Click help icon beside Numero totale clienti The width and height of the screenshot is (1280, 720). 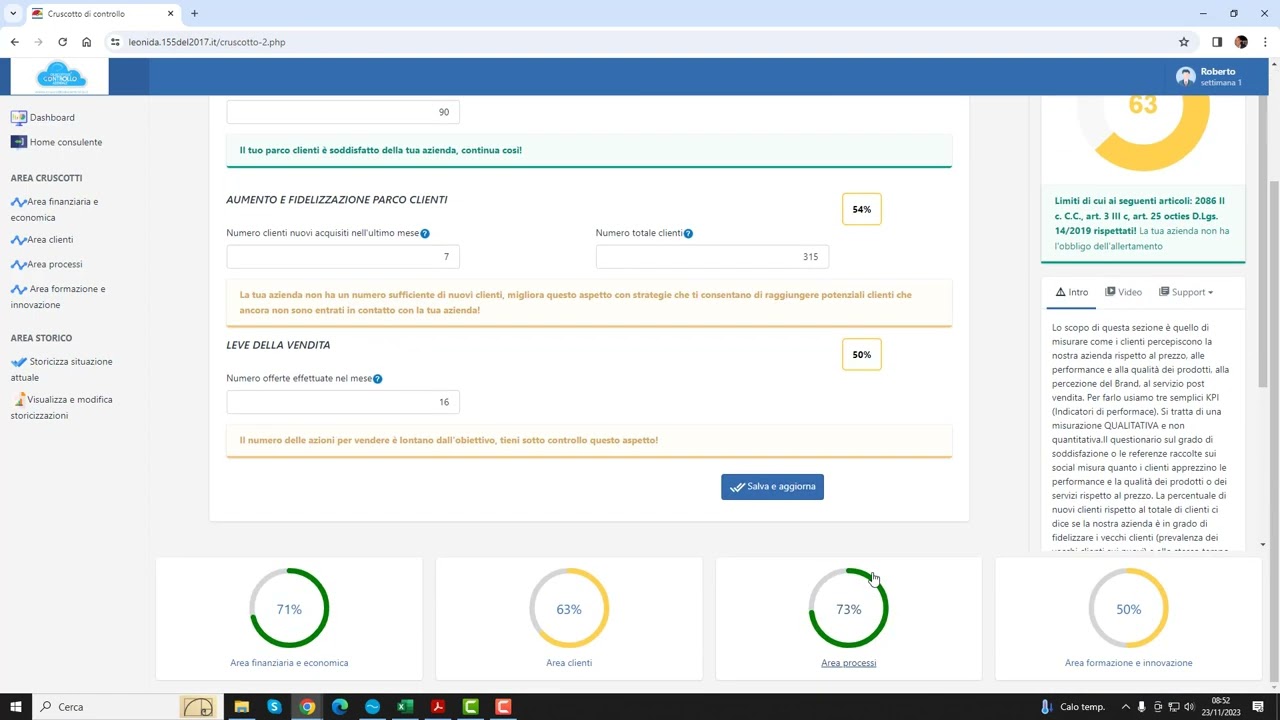[688, 234]
